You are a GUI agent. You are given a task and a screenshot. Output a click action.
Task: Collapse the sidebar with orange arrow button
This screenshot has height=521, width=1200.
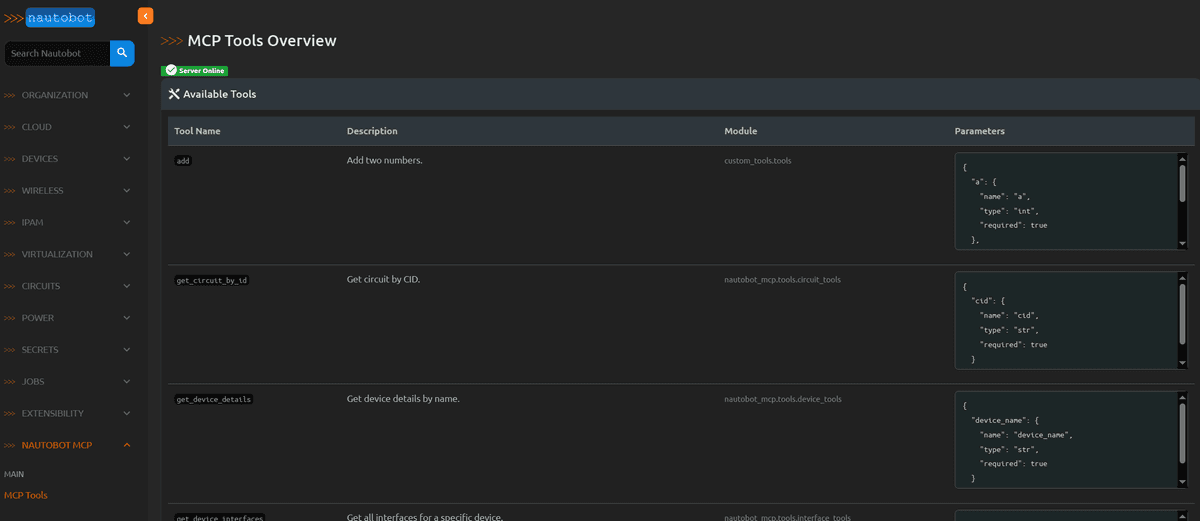pyautogui.click(x=146, y=15)
